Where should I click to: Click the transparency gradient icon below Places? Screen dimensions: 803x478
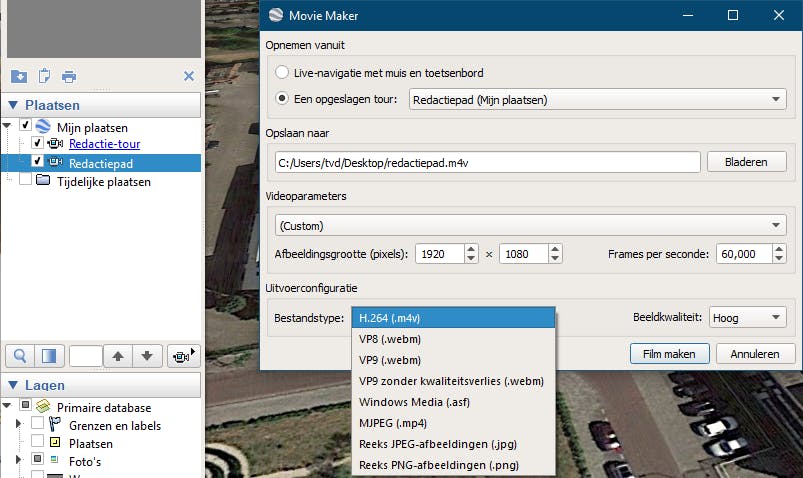coord(49,356)
